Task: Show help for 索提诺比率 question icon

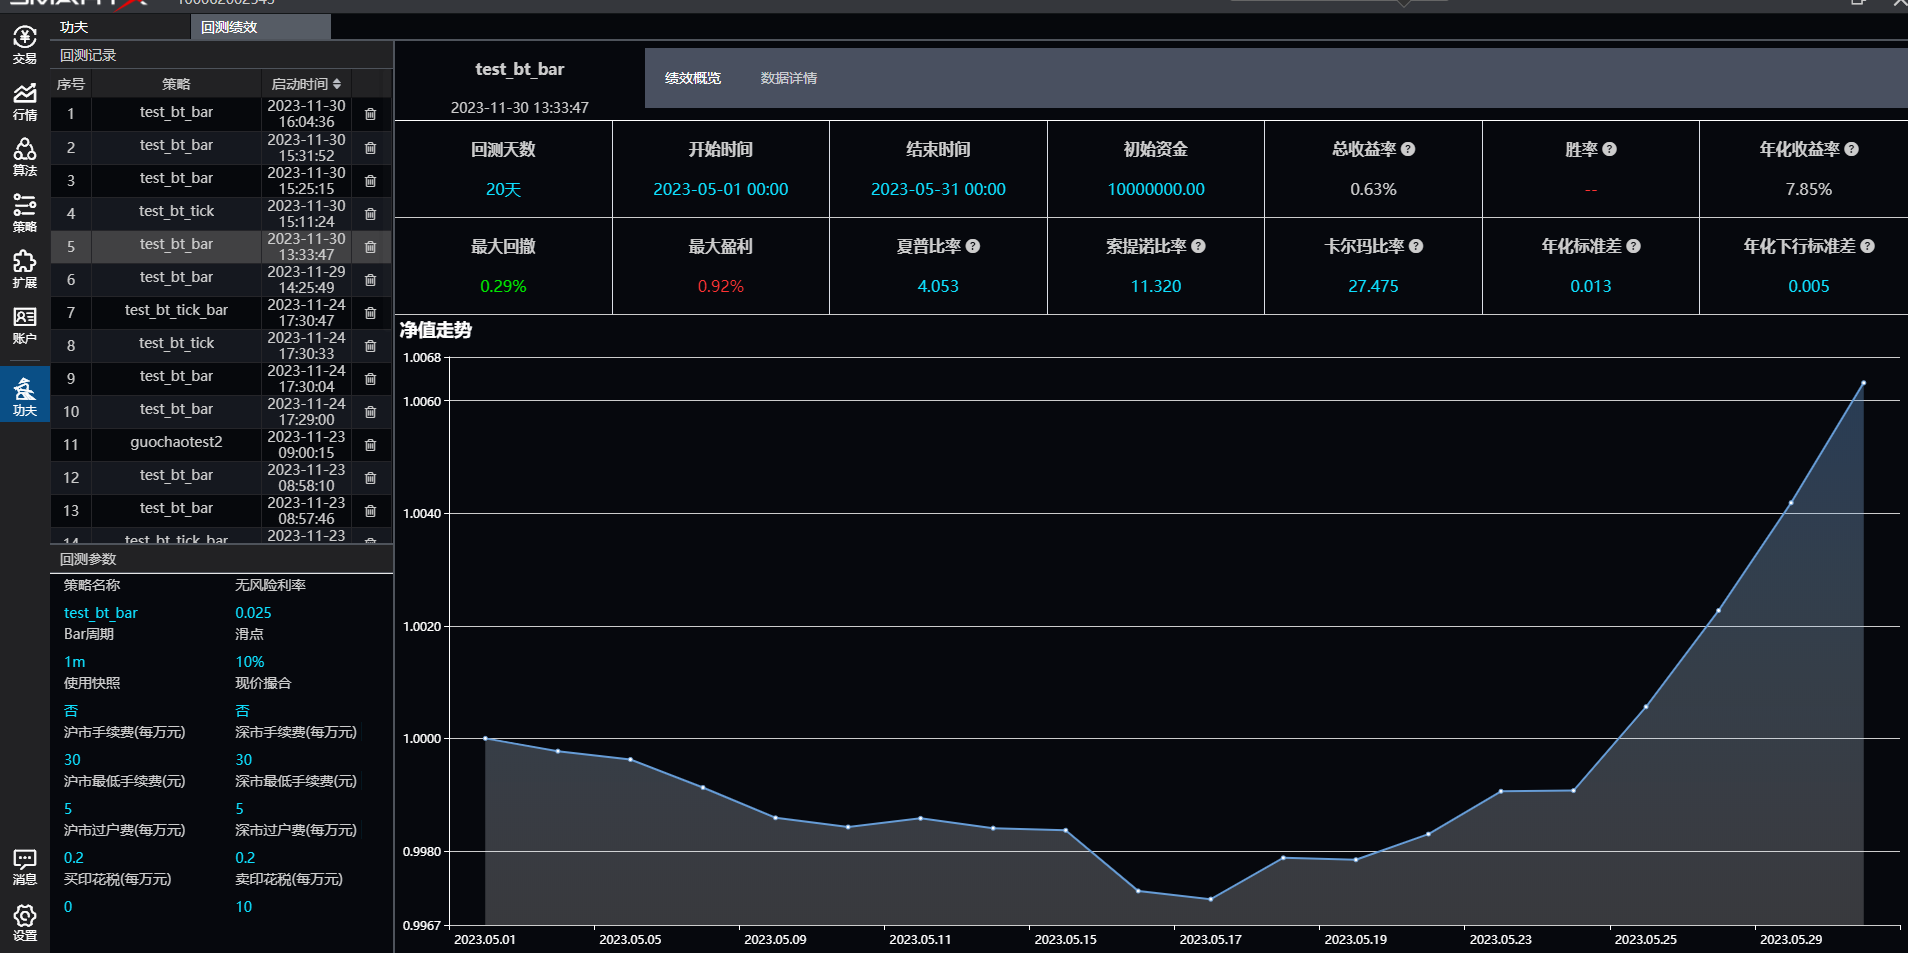Action: pos(1198,246)
